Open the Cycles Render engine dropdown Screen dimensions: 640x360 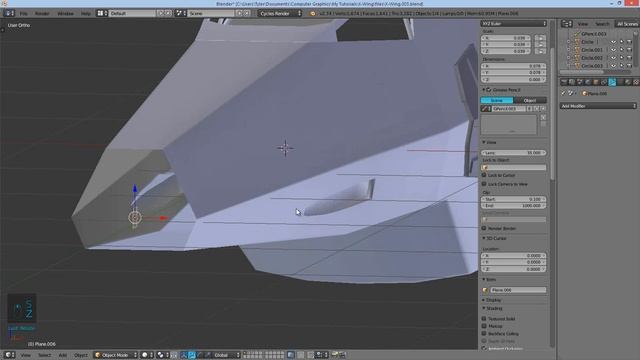point(280,13)
